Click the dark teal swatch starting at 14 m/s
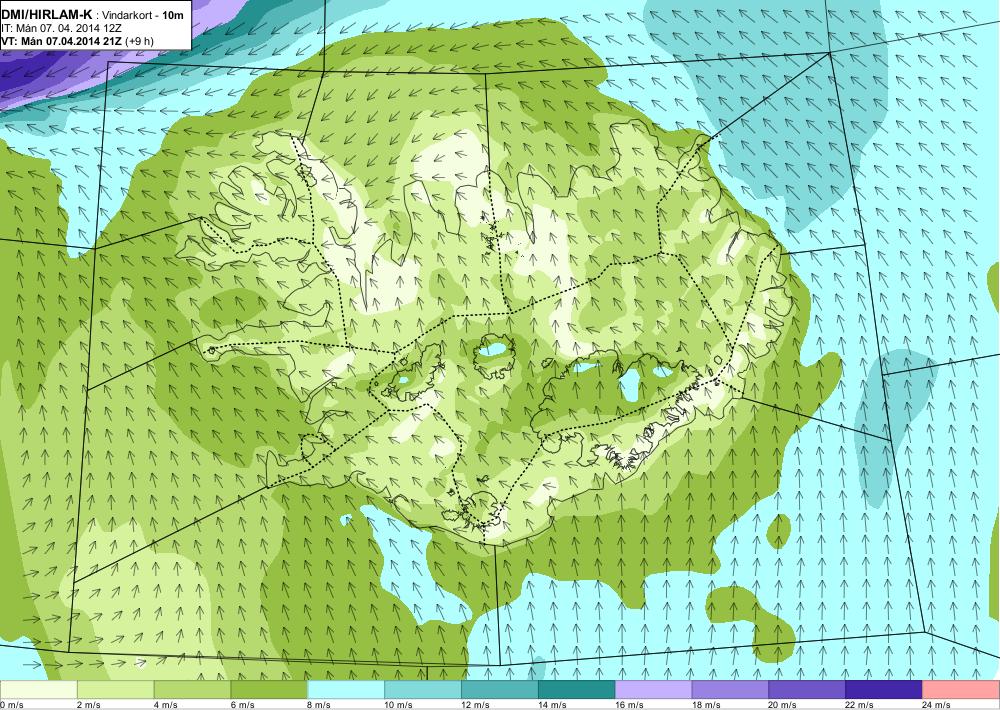 point(577,690)
